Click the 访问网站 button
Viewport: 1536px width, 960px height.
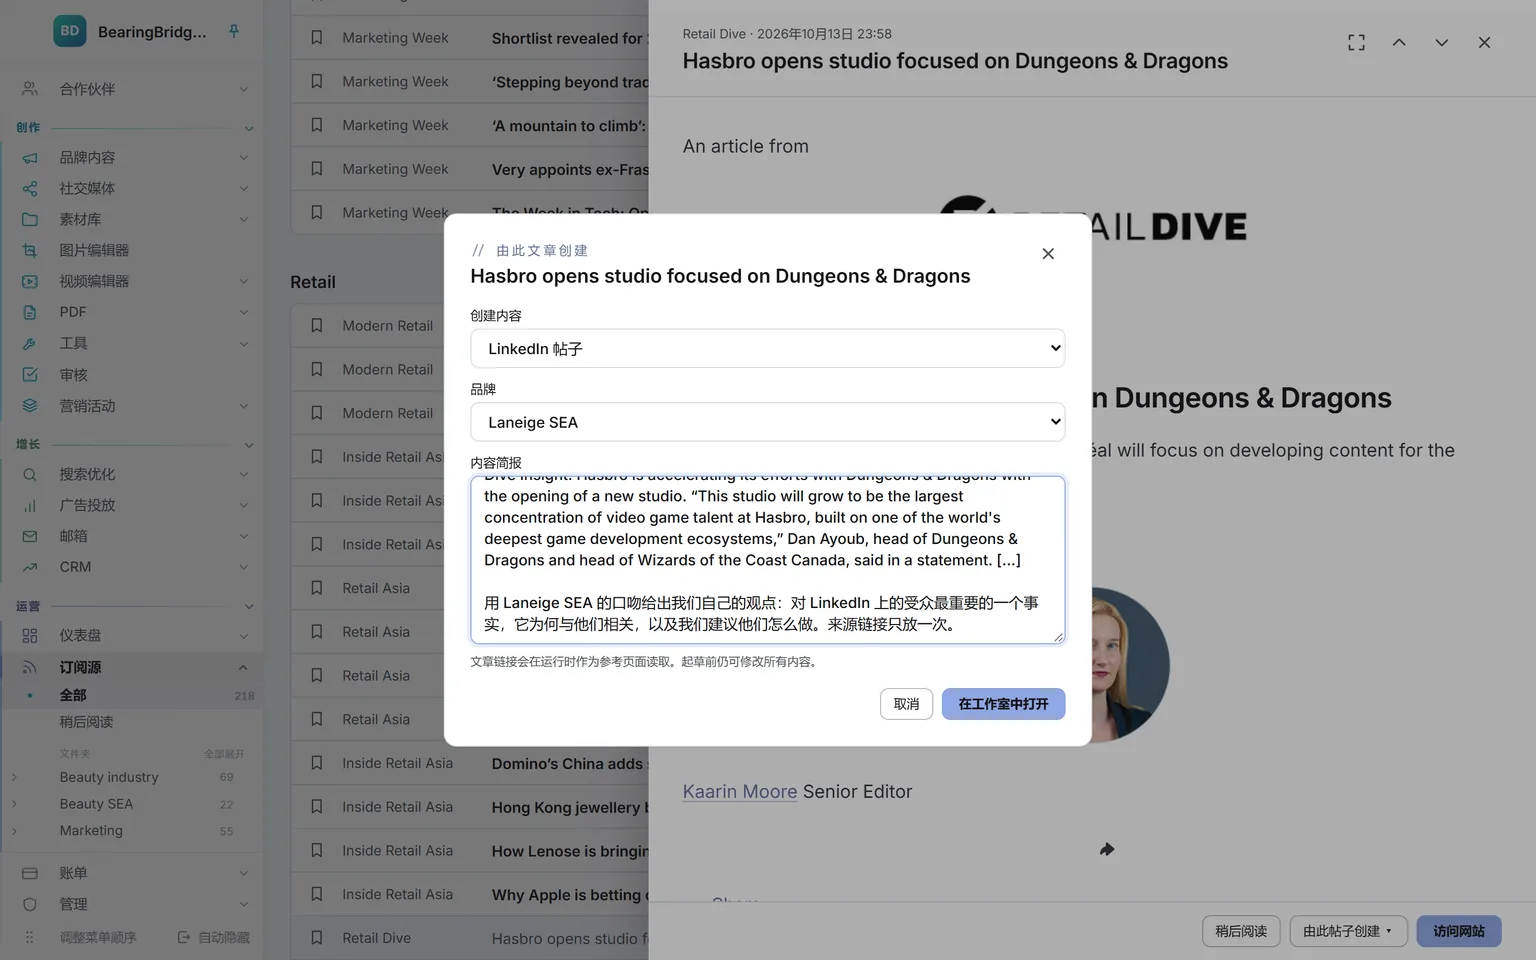[1458, 931]
